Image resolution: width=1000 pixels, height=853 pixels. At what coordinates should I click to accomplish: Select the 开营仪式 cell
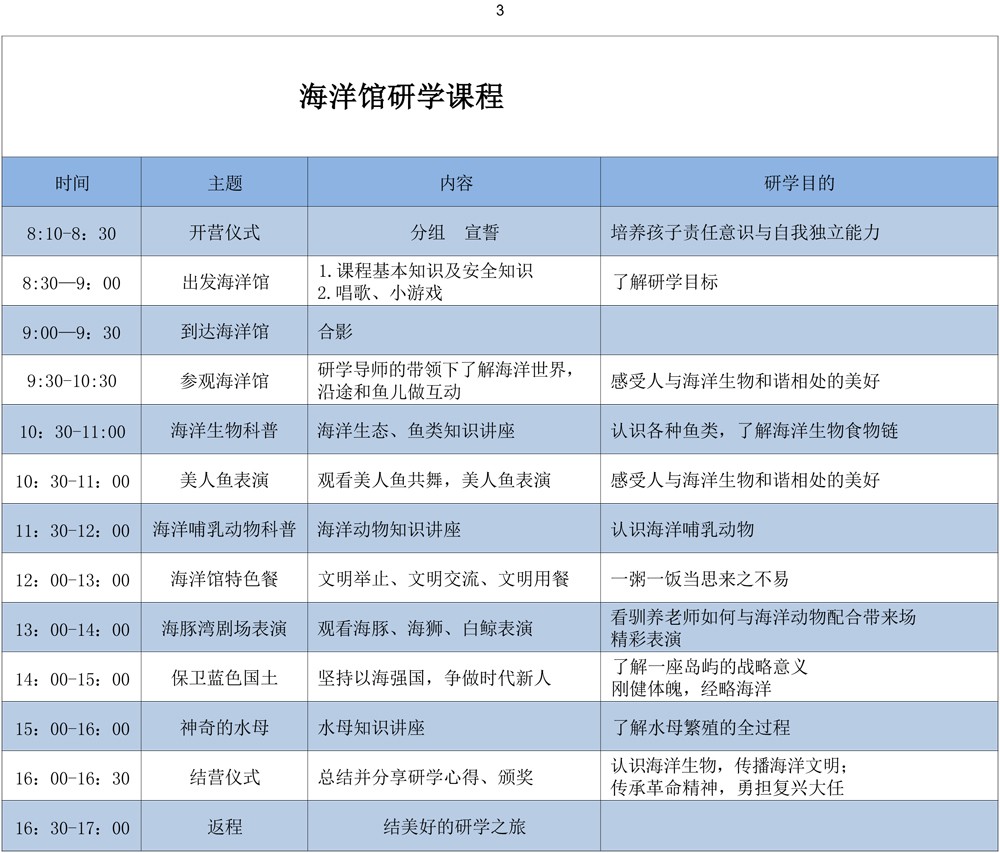[x=225, y=233]
